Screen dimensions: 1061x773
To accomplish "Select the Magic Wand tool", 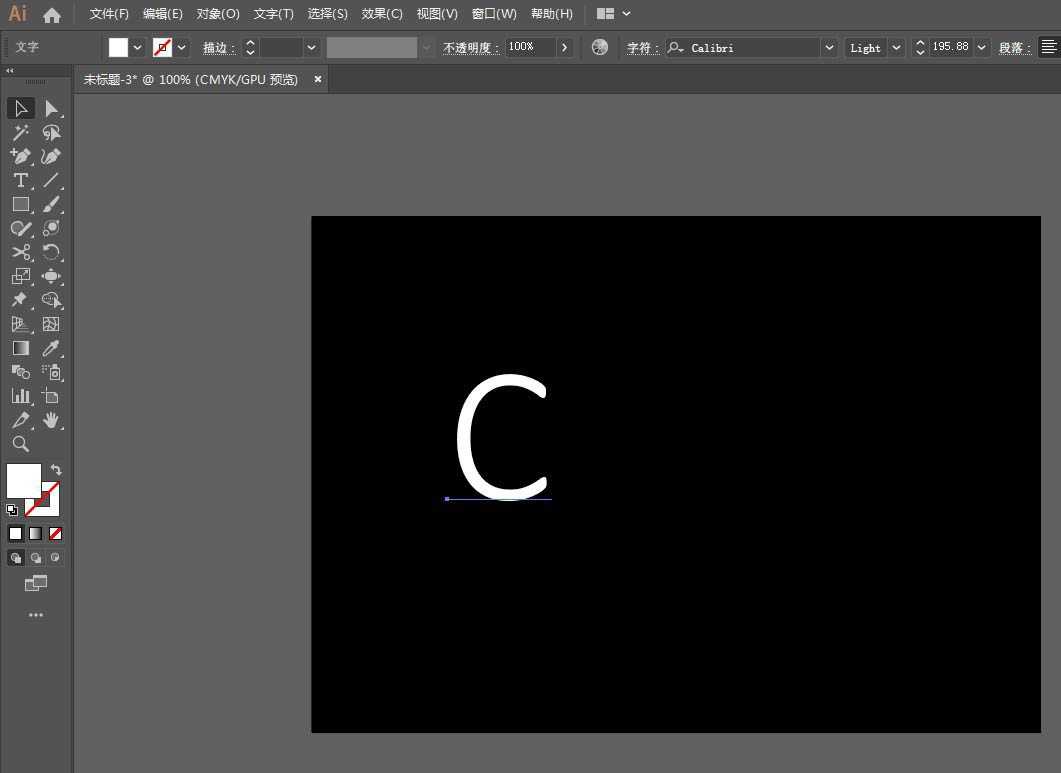I will pos(20,132).
